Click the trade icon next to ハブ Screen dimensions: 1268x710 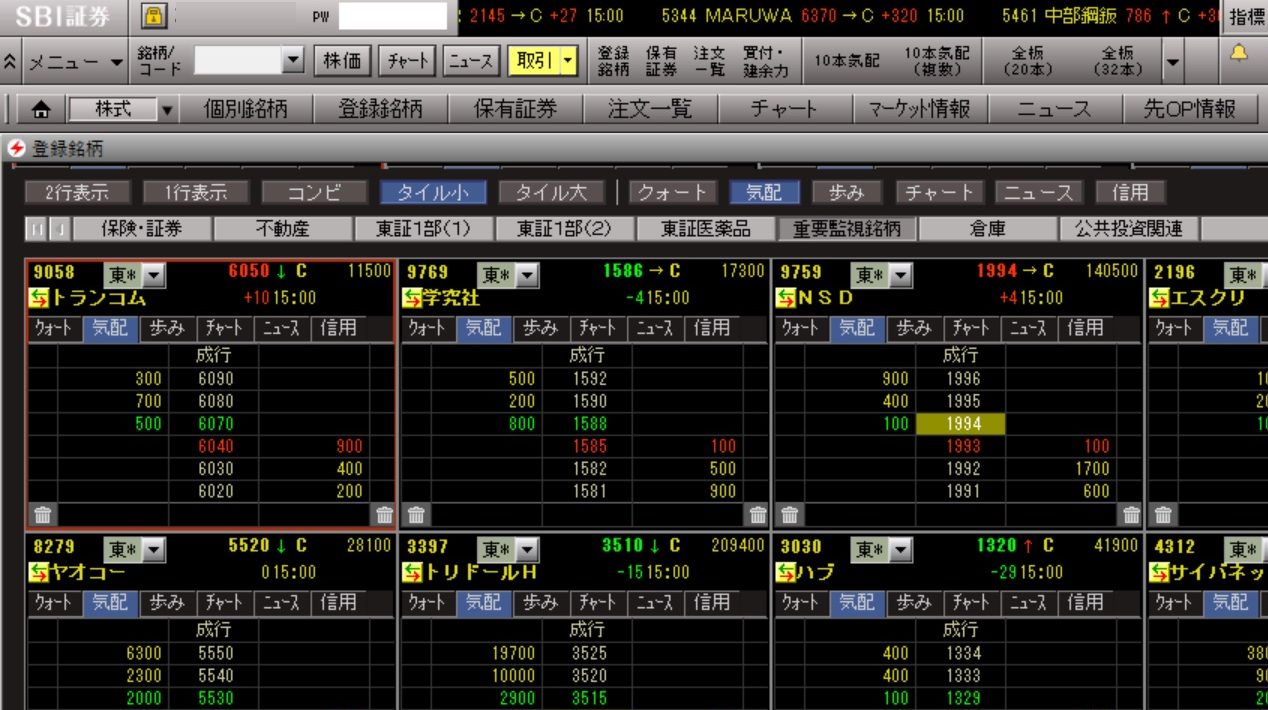pyautogui.click(x=787, y=573)
